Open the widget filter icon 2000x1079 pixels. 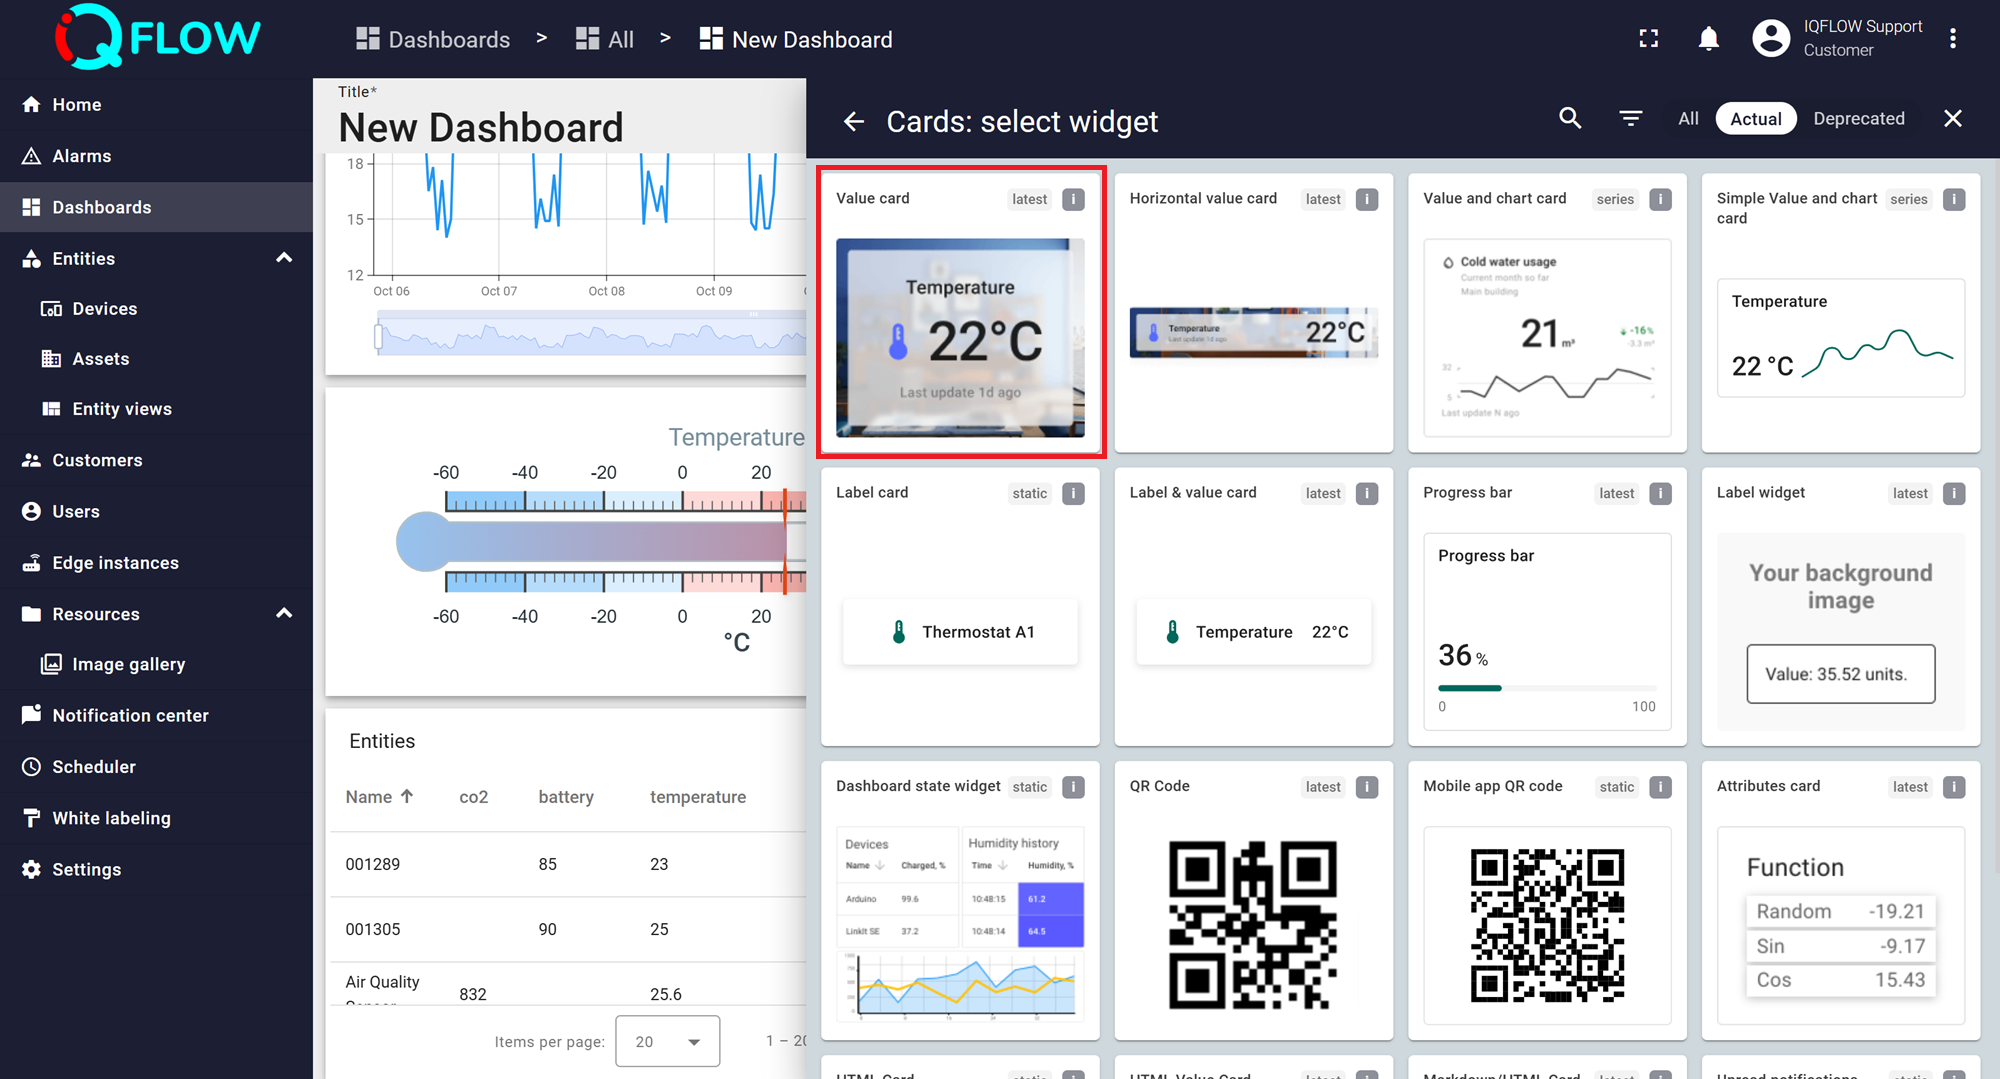(1630, 119)
